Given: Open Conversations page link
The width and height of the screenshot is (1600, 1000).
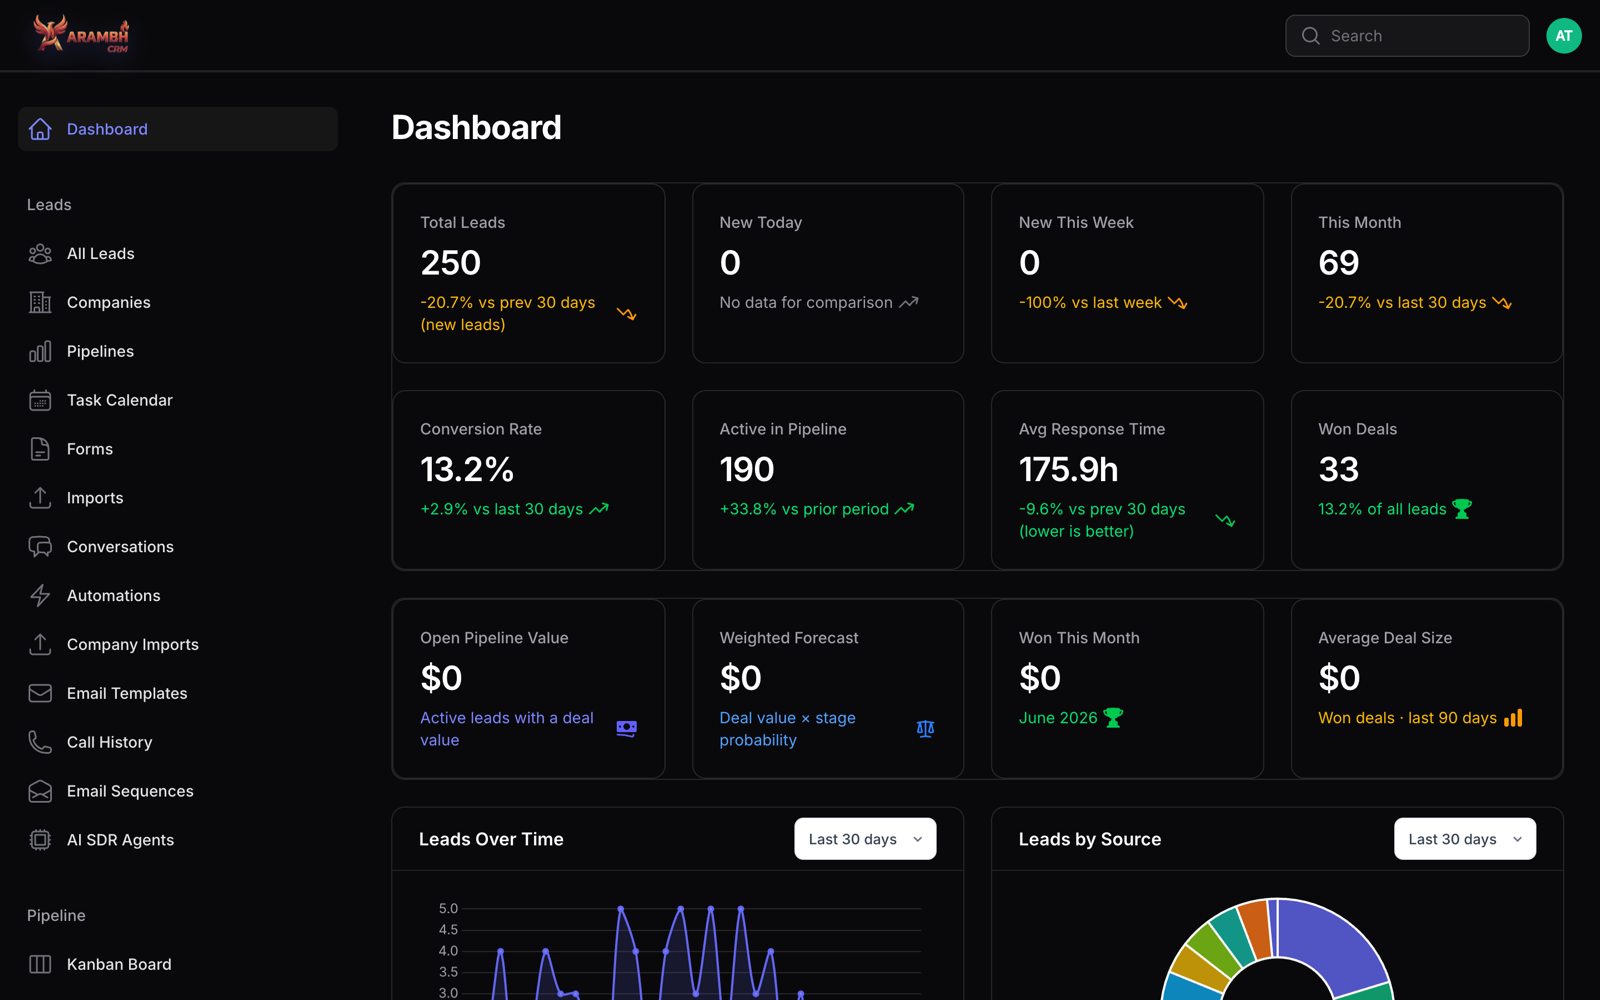Looking at the screenshot, I should pyautogui.click(x=178, y=547).
